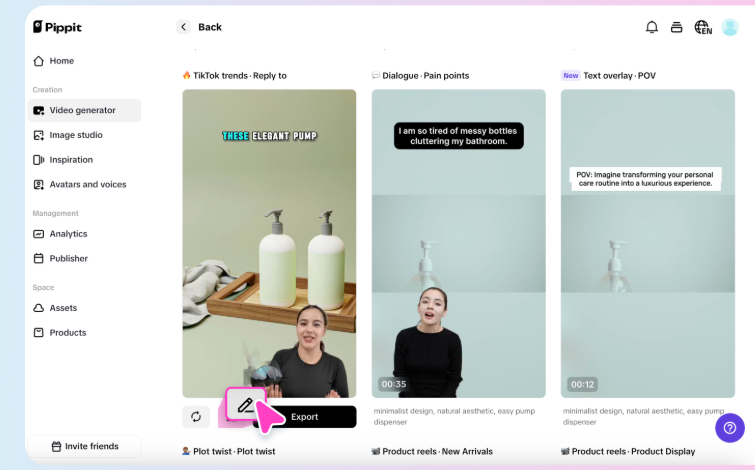Click the Publisher calendar icon

click(x=39, y=259)
